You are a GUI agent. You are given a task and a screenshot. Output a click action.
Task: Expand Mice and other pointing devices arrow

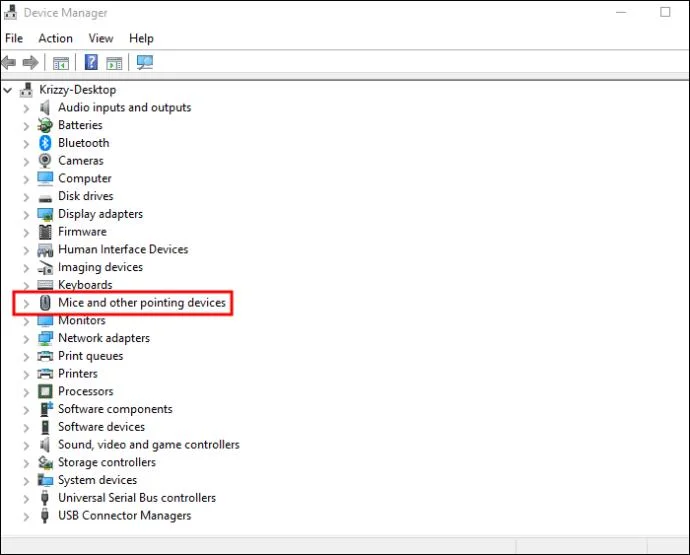[x=26, y=304]
